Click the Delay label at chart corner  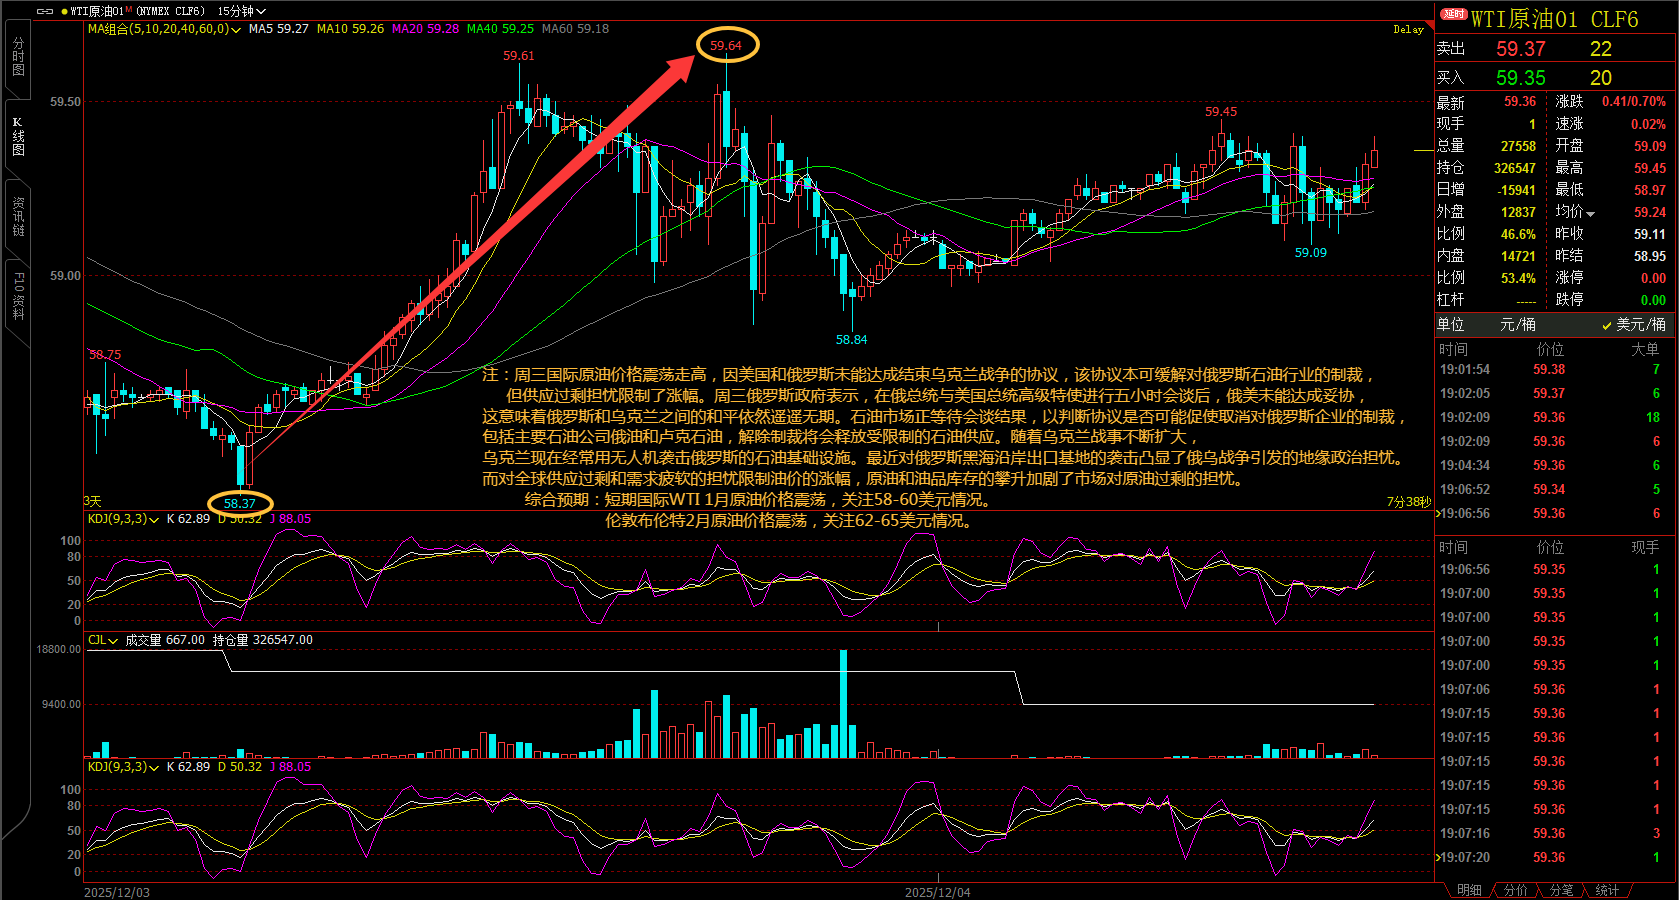coord(1408,30)
